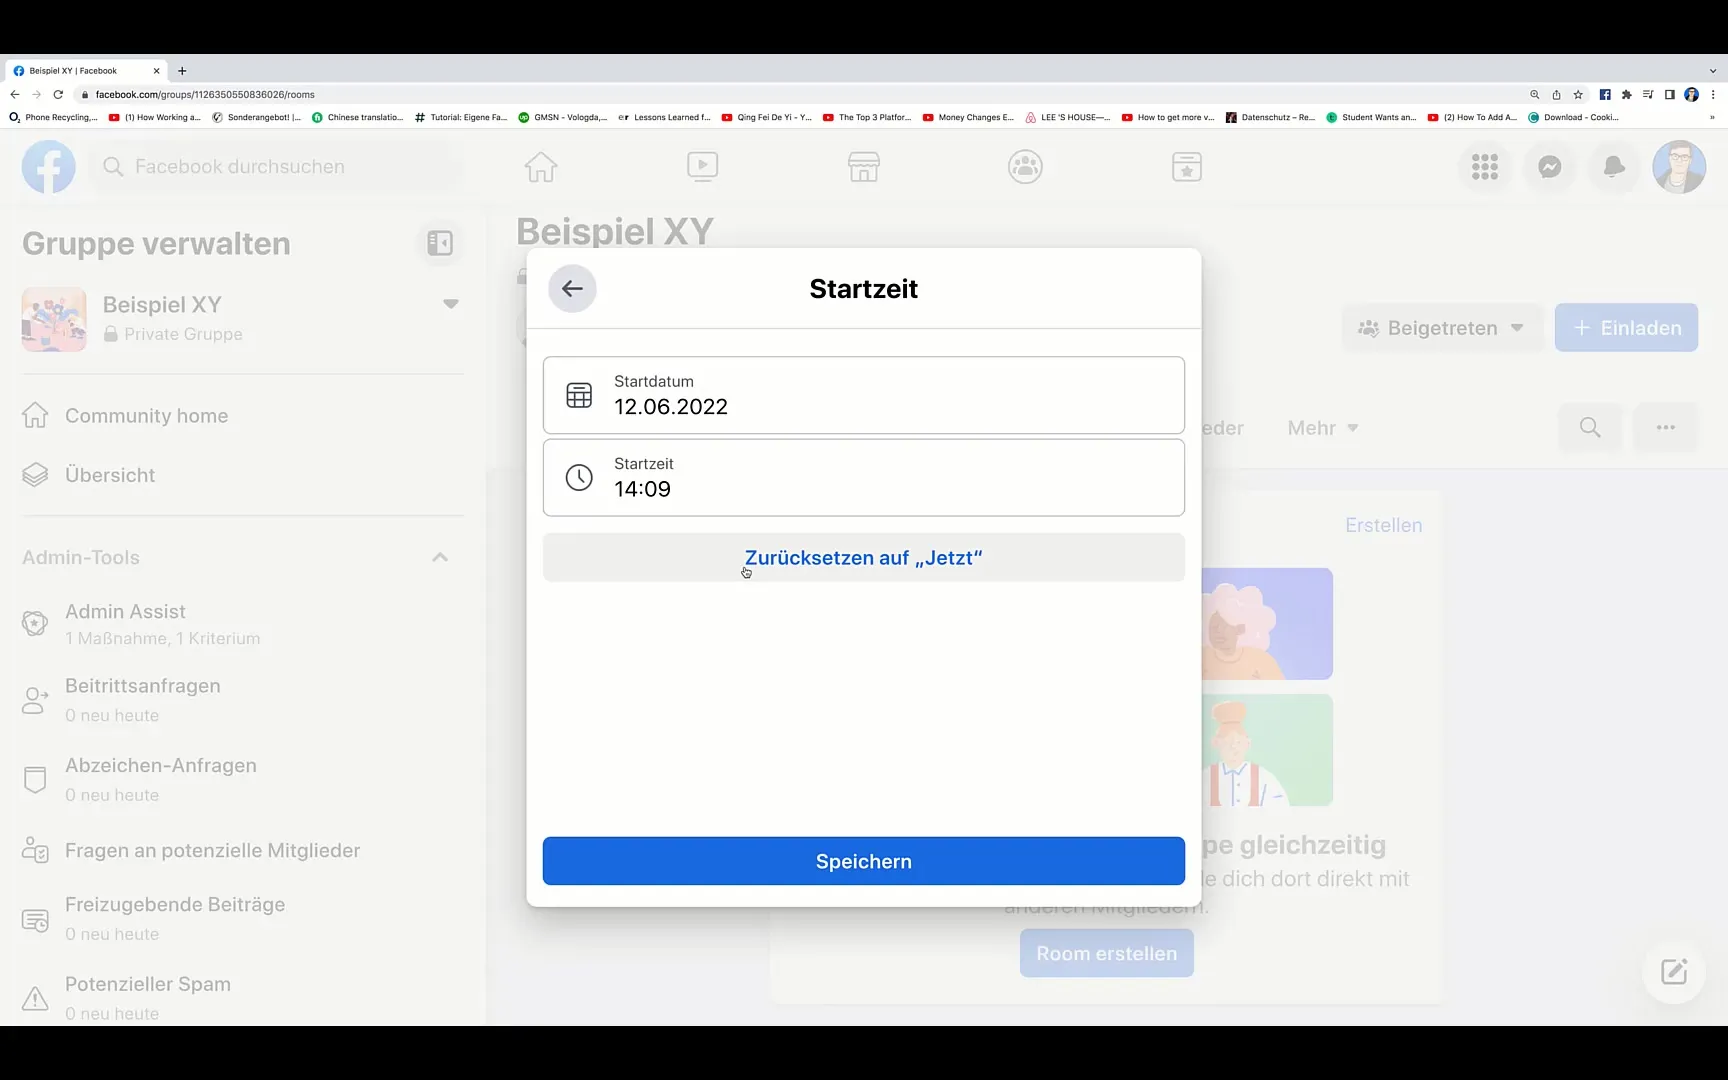The image size is (1728, 1080).
Task: Start a new message with compose icon
Action: point(1674,972)
